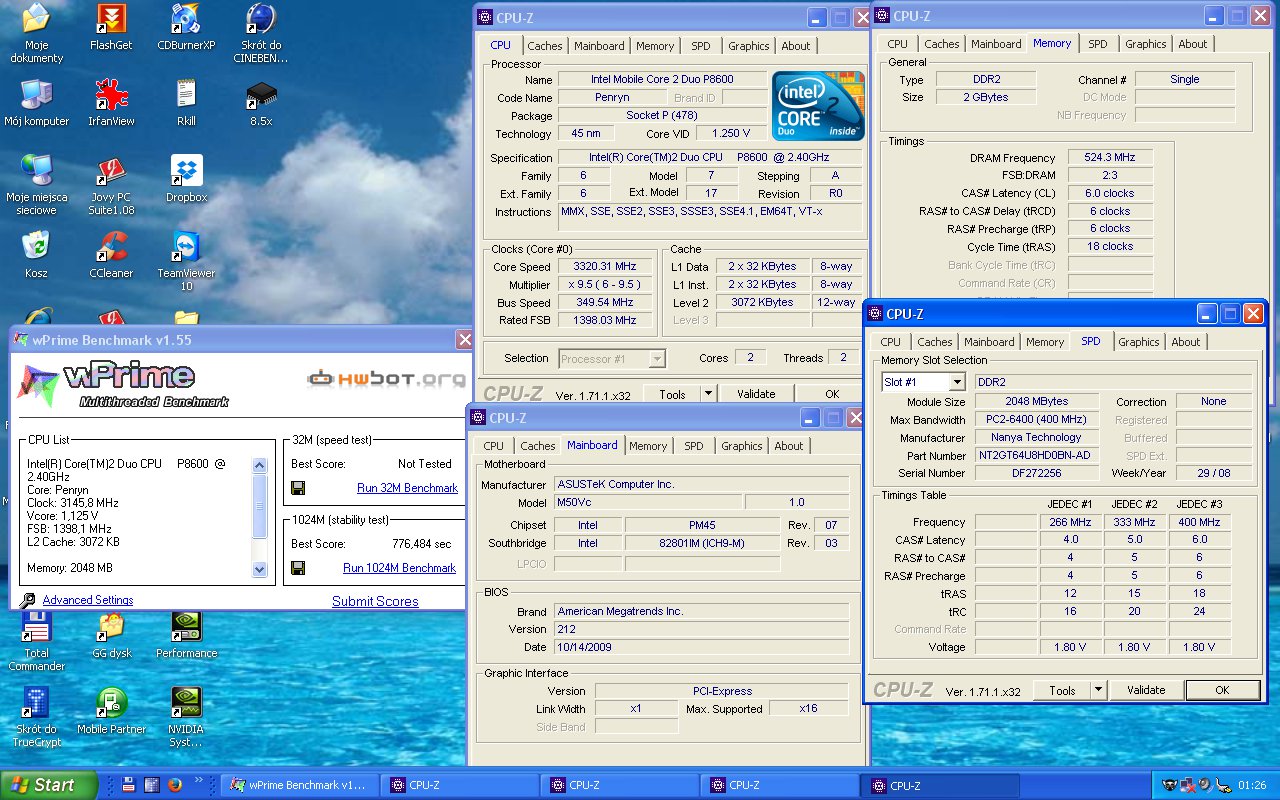The image size is (1280, 800).
Task: Expand the hidden quick launch chevron
Action: pyautogui.click(x=200, y=781)
